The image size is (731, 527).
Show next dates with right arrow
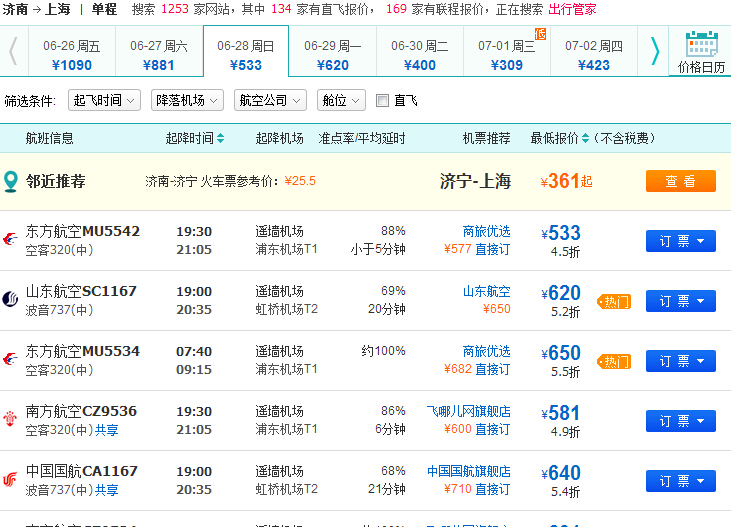click(655, 51)
